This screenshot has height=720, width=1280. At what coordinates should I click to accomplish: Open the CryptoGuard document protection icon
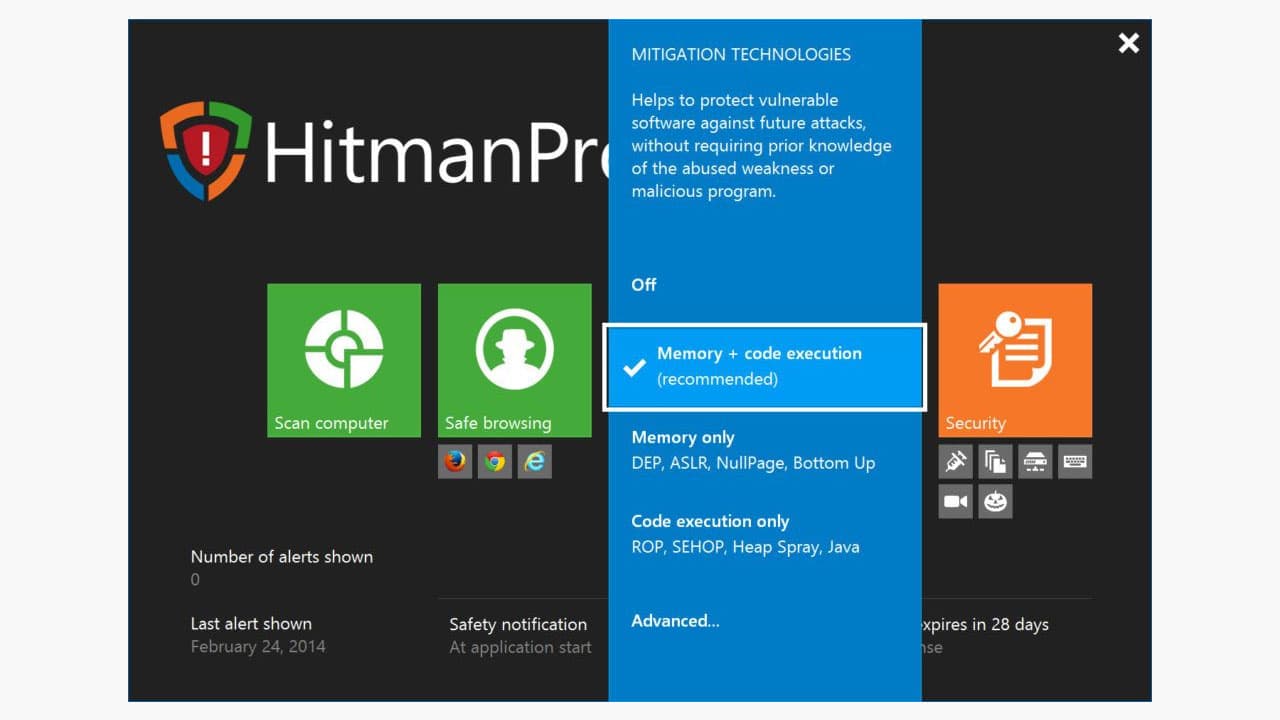point(995,461)
